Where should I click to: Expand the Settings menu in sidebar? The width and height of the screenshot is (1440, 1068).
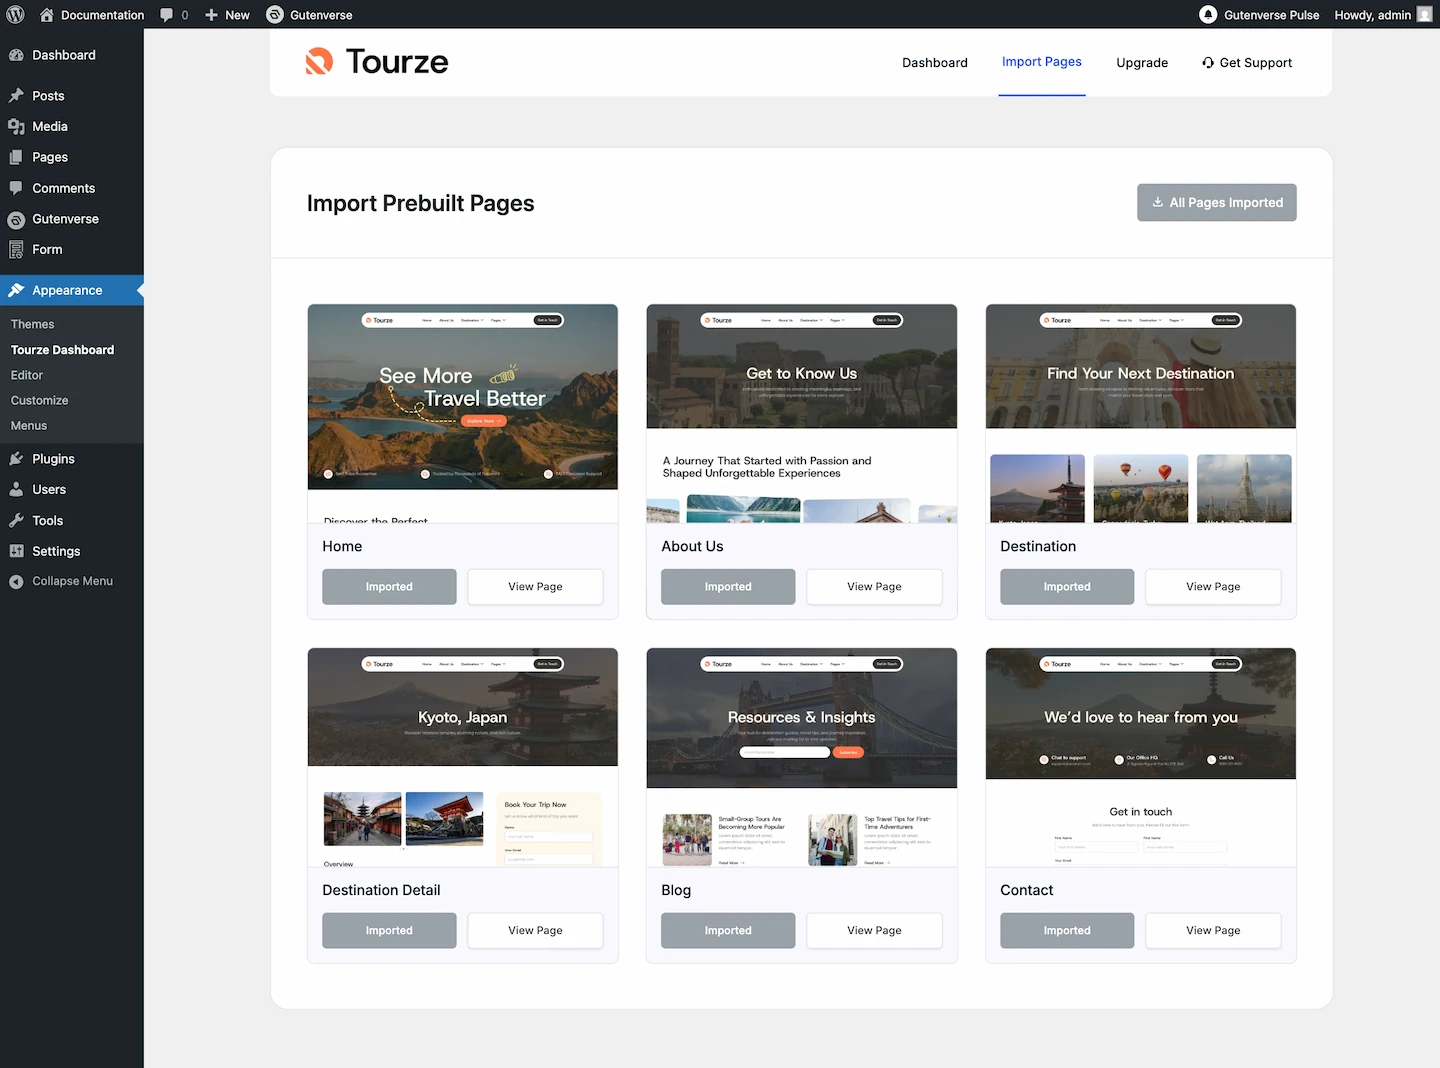pos(56,551)
